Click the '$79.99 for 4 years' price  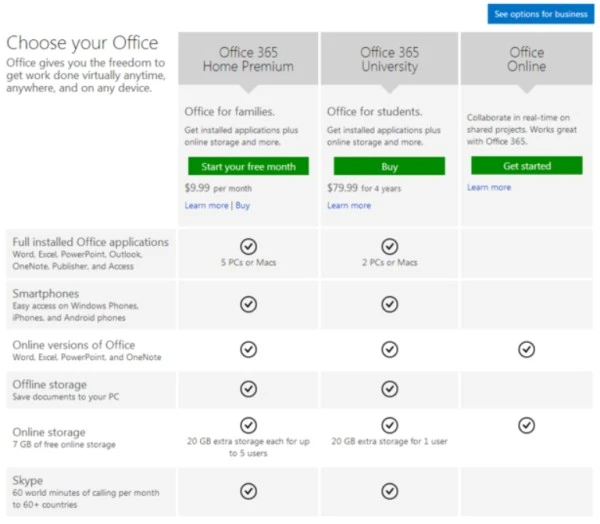364,188
